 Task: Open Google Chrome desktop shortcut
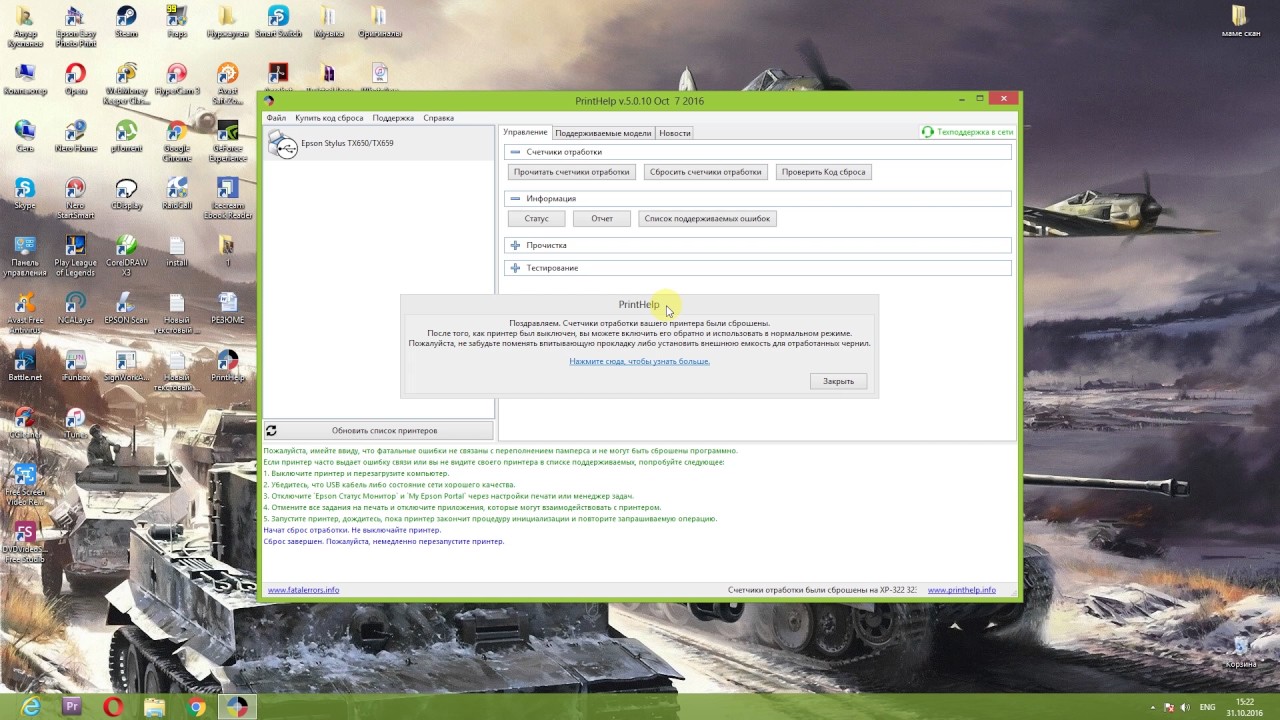[x=177, y=141]
